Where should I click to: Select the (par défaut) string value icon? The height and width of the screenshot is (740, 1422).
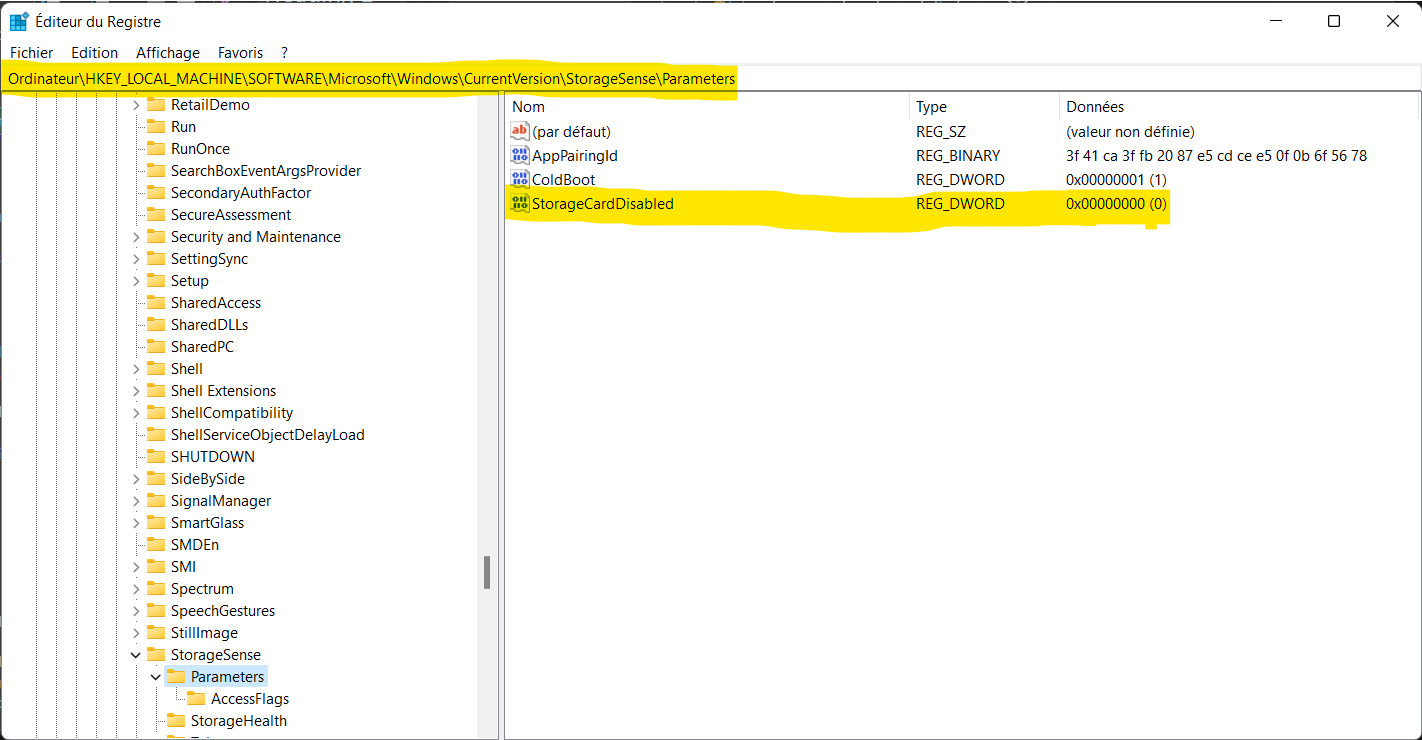point(520,131)
